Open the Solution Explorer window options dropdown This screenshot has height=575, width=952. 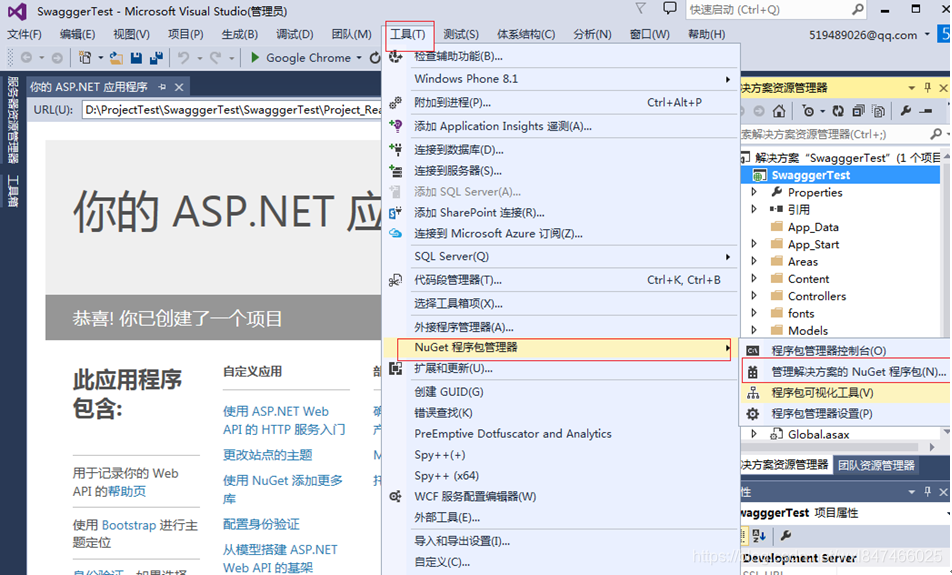(x=911, y=88)
